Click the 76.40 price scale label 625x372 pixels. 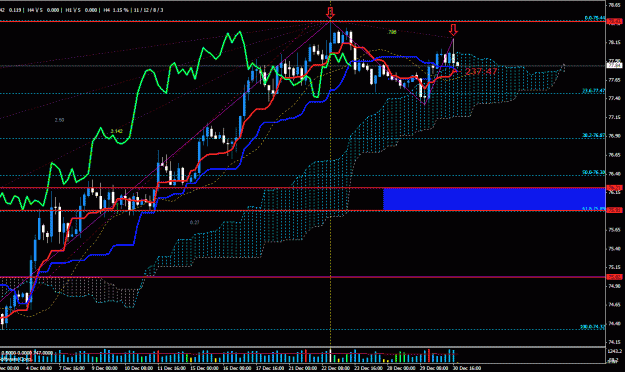614,173
